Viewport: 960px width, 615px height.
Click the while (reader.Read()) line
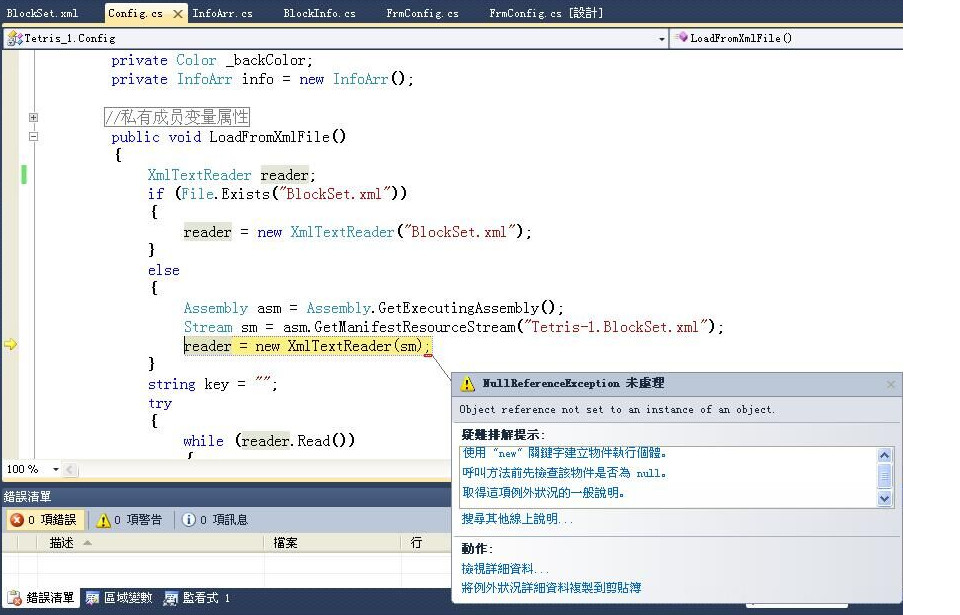(269, 441)
